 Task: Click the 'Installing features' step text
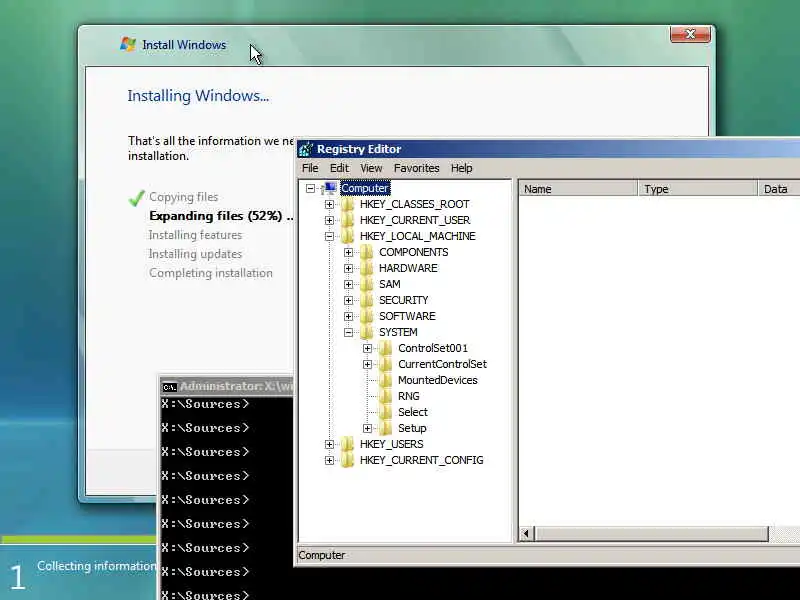(x=195, y=235)
